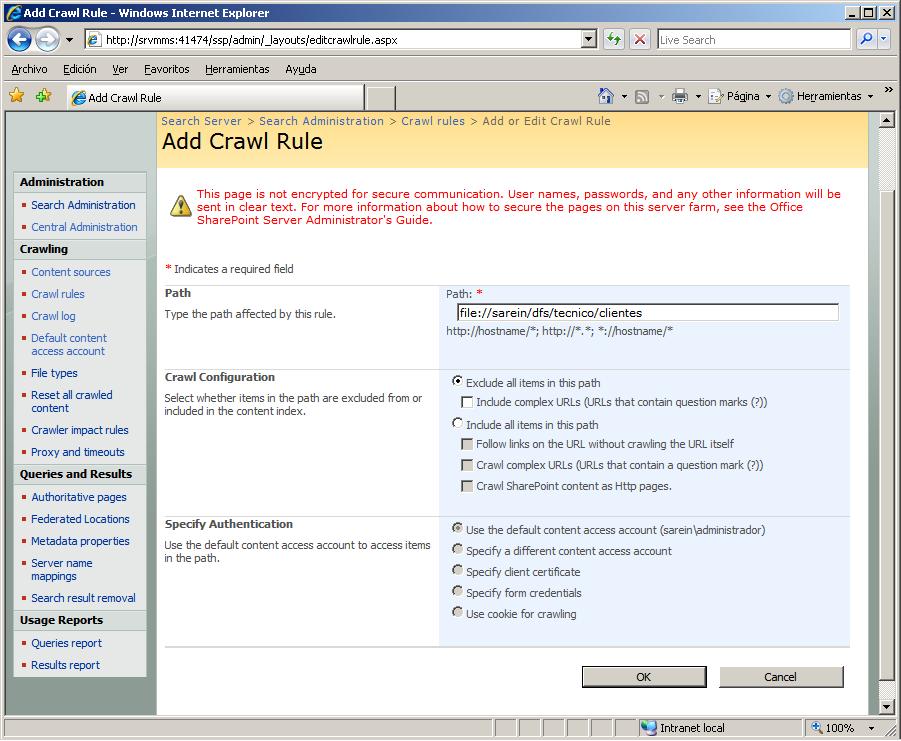
Task: Open Crawler impact rules link
Action: click(80, 430)
